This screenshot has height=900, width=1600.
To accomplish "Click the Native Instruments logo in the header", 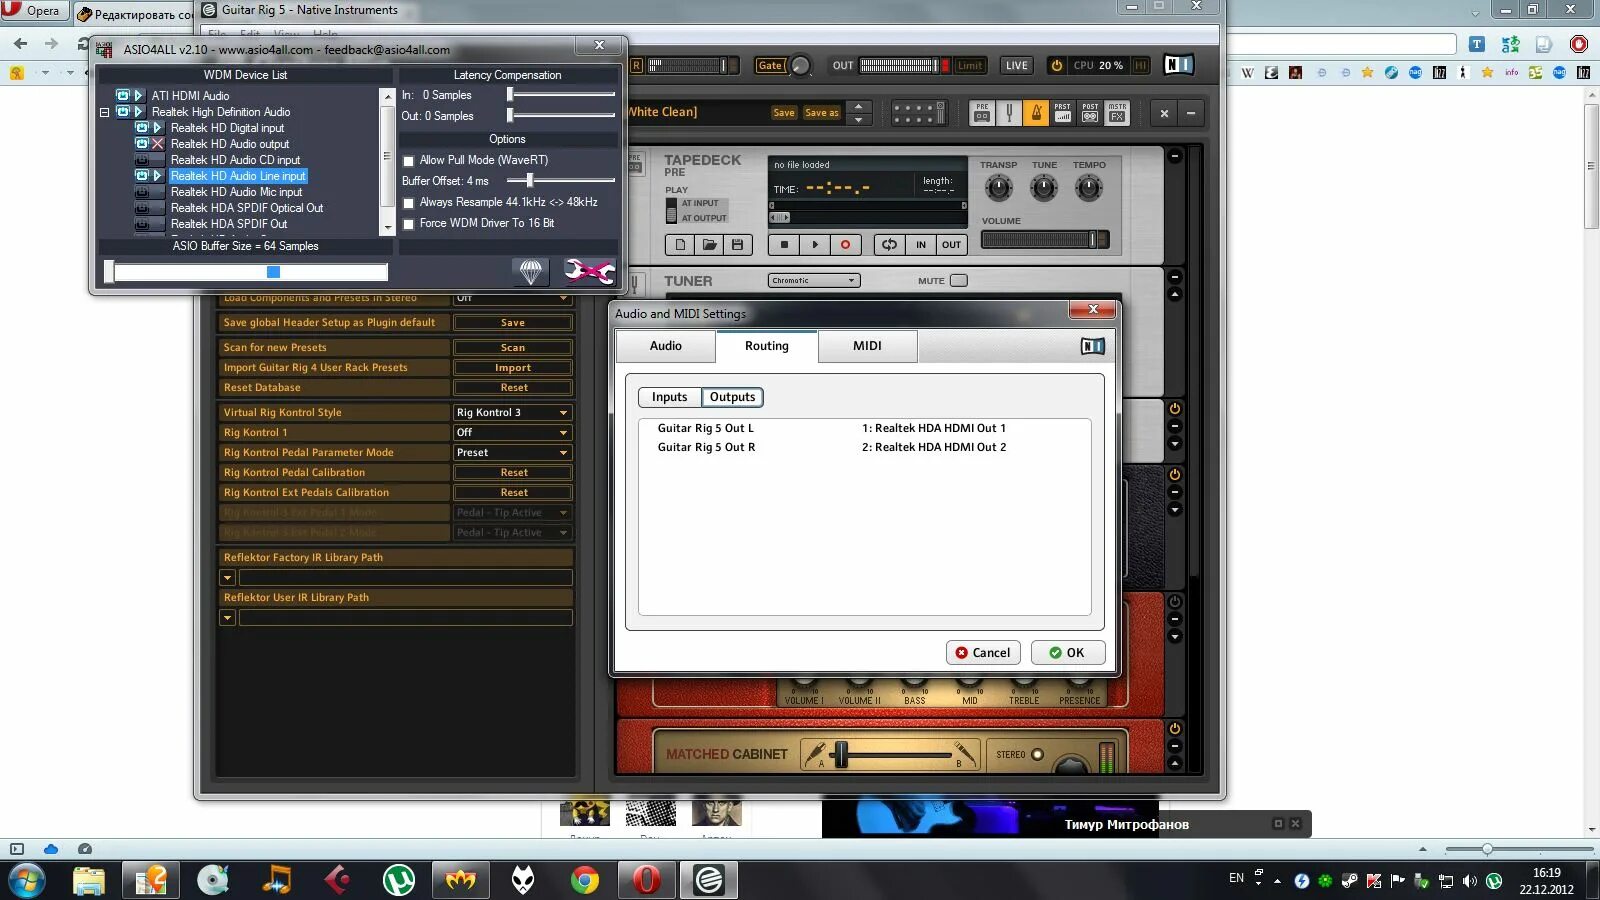I will coord(1179,65).
